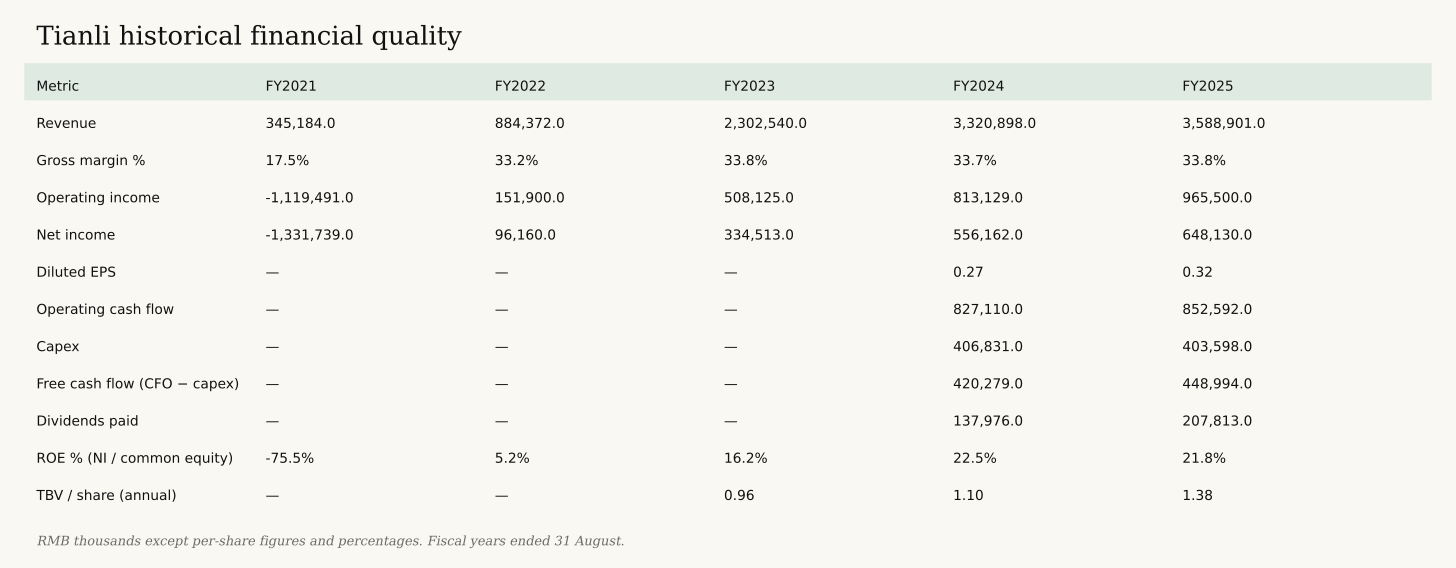
Task: Click FY2025 operating cash flow 852,592.0
Action: click(1217, 309)
